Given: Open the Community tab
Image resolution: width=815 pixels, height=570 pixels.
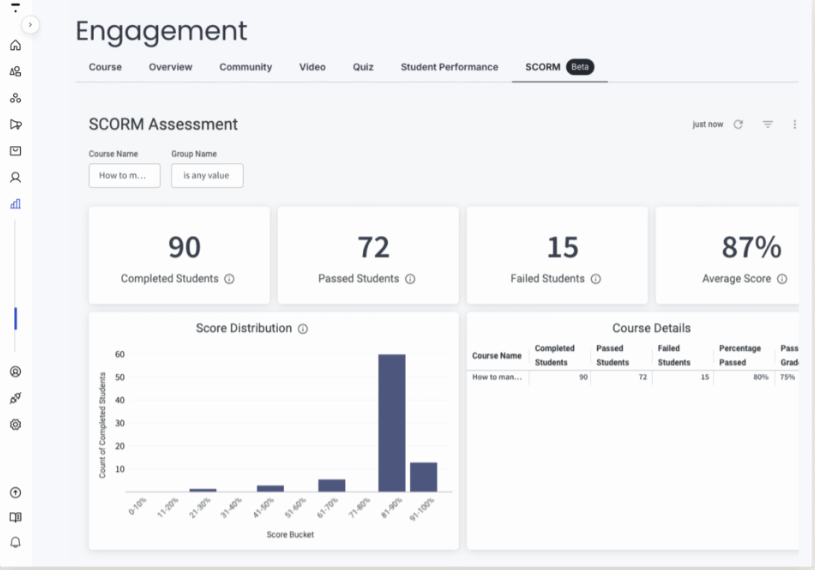Looking at the screenshot, I should pos(245,67).
